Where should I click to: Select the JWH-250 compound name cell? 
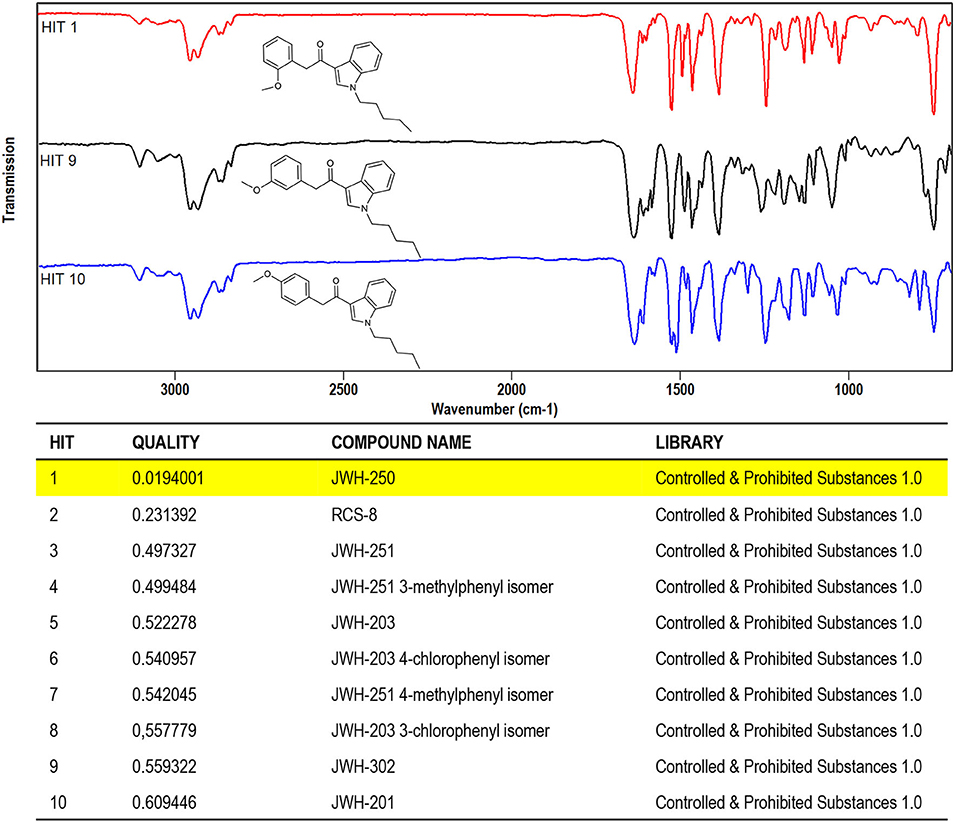363,478
